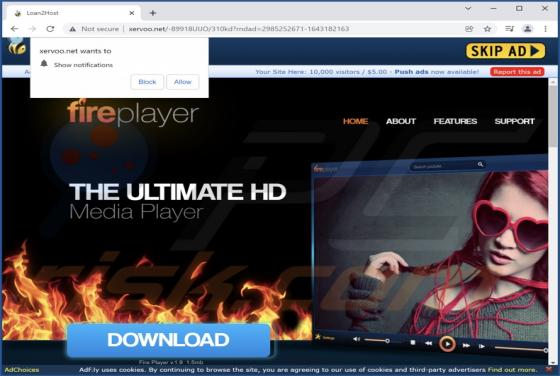The height and width of the screenshot is (376, 560).
Task: Open the SUPPORT menu item
Action: [x=514, y=121]
